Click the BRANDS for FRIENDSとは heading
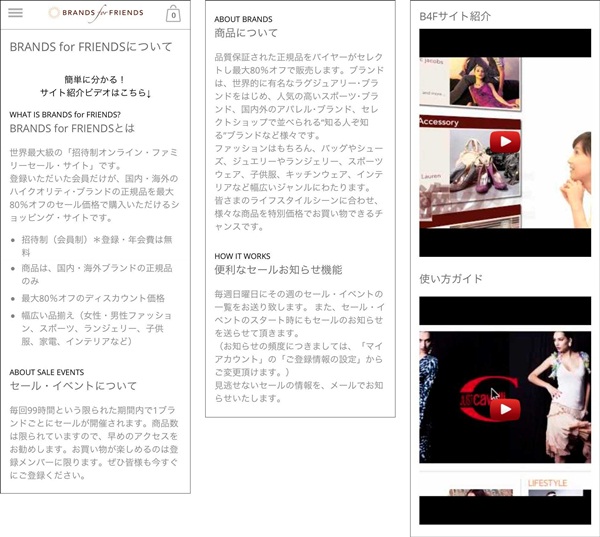 (x=72, y=128)
